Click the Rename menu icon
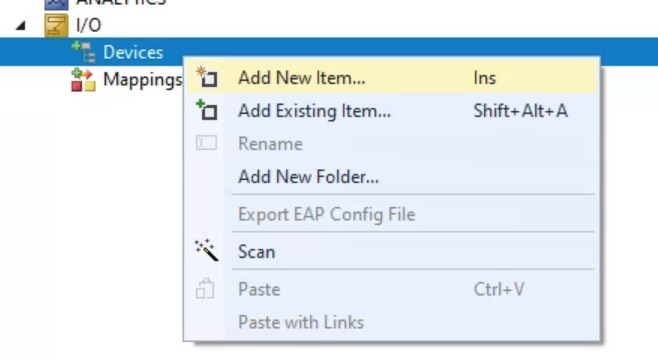 [x=206, y=143]
